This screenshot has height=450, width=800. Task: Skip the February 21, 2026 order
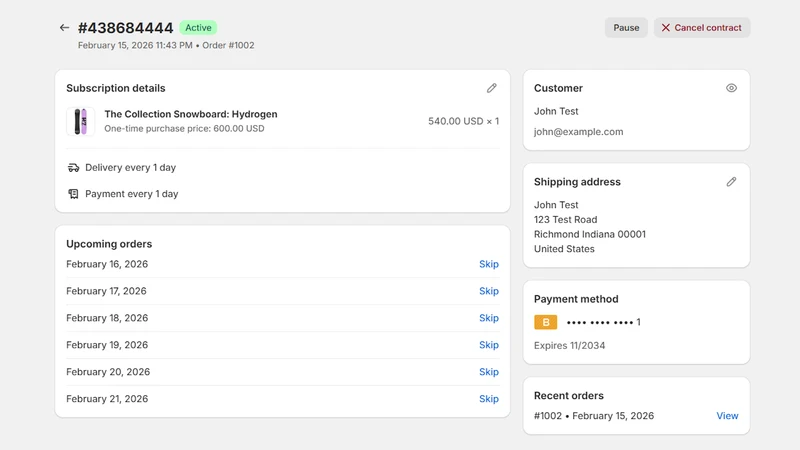coord(488,399)
